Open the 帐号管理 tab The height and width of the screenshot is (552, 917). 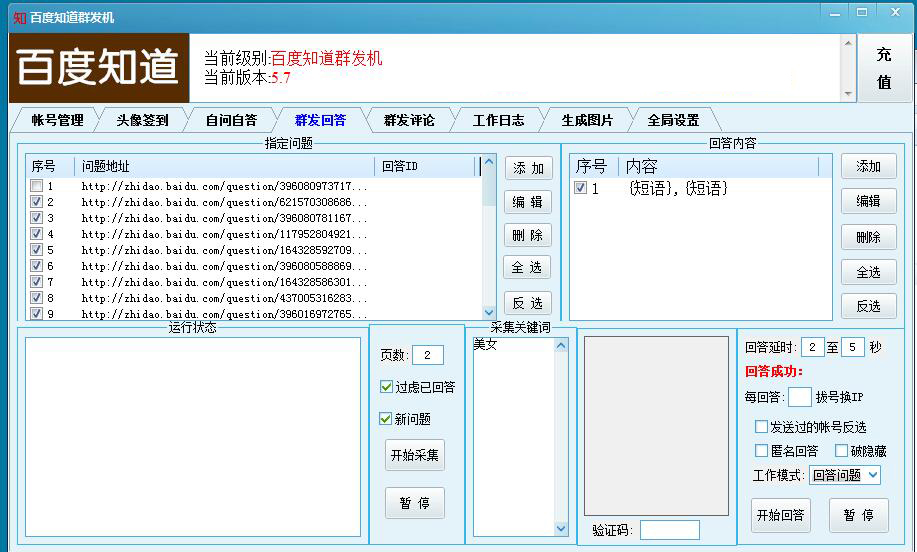tap(57, 120)
